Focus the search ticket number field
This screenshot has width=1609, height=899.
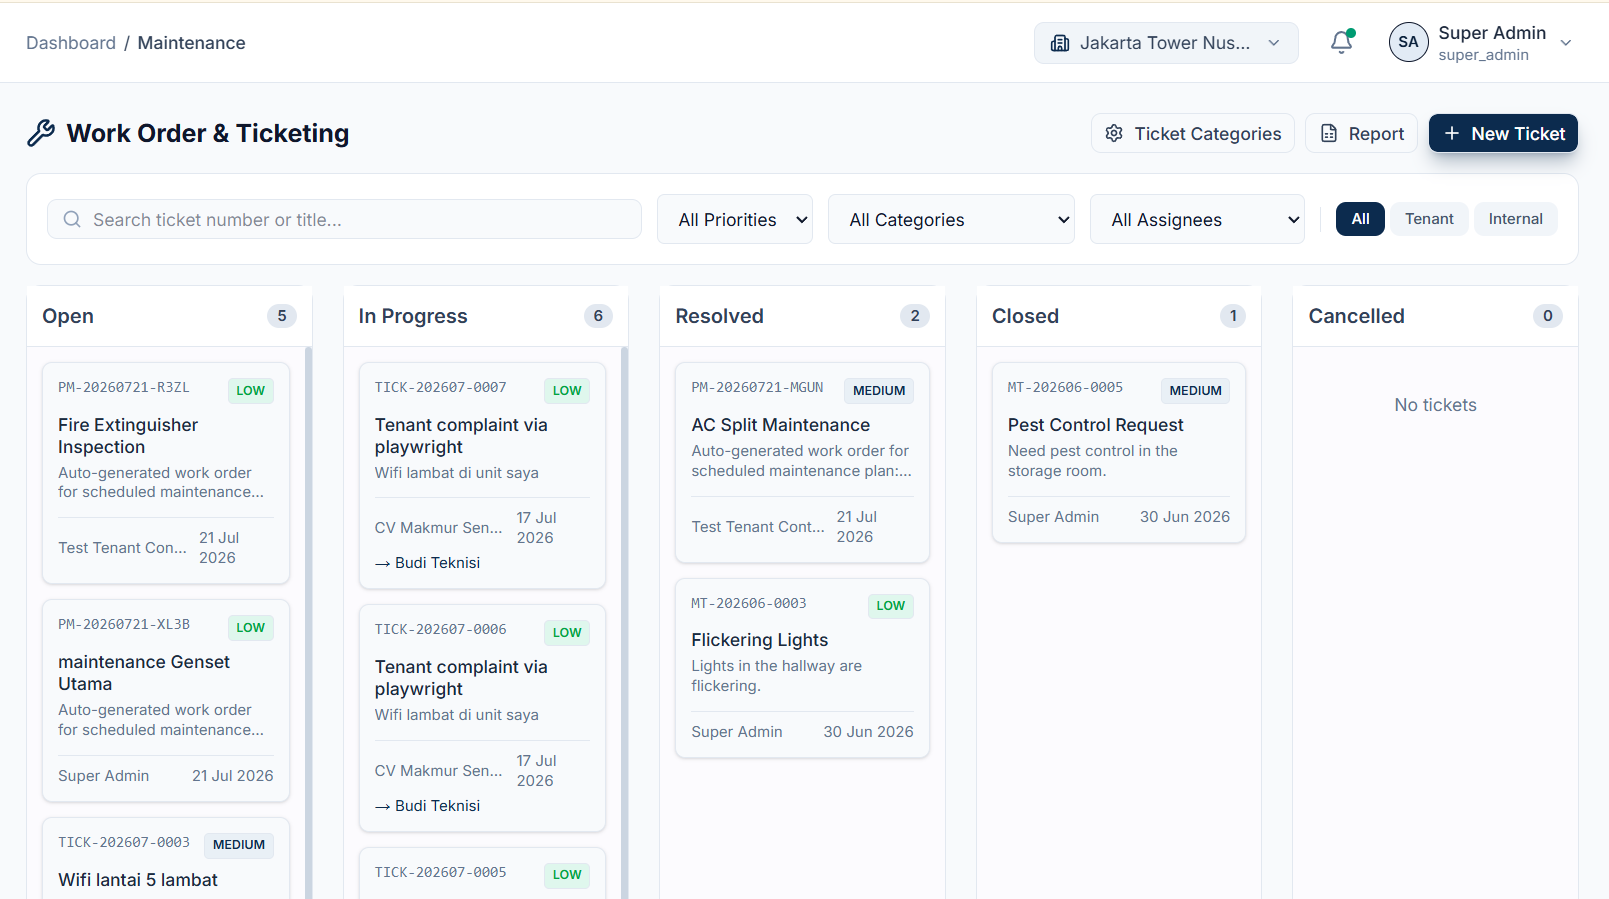tap(344, 219)
